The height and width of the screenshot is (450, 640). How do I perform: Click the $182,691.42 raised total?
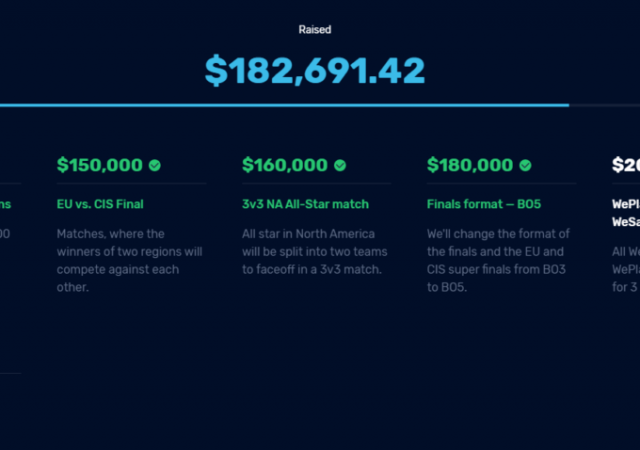(315, 70)
